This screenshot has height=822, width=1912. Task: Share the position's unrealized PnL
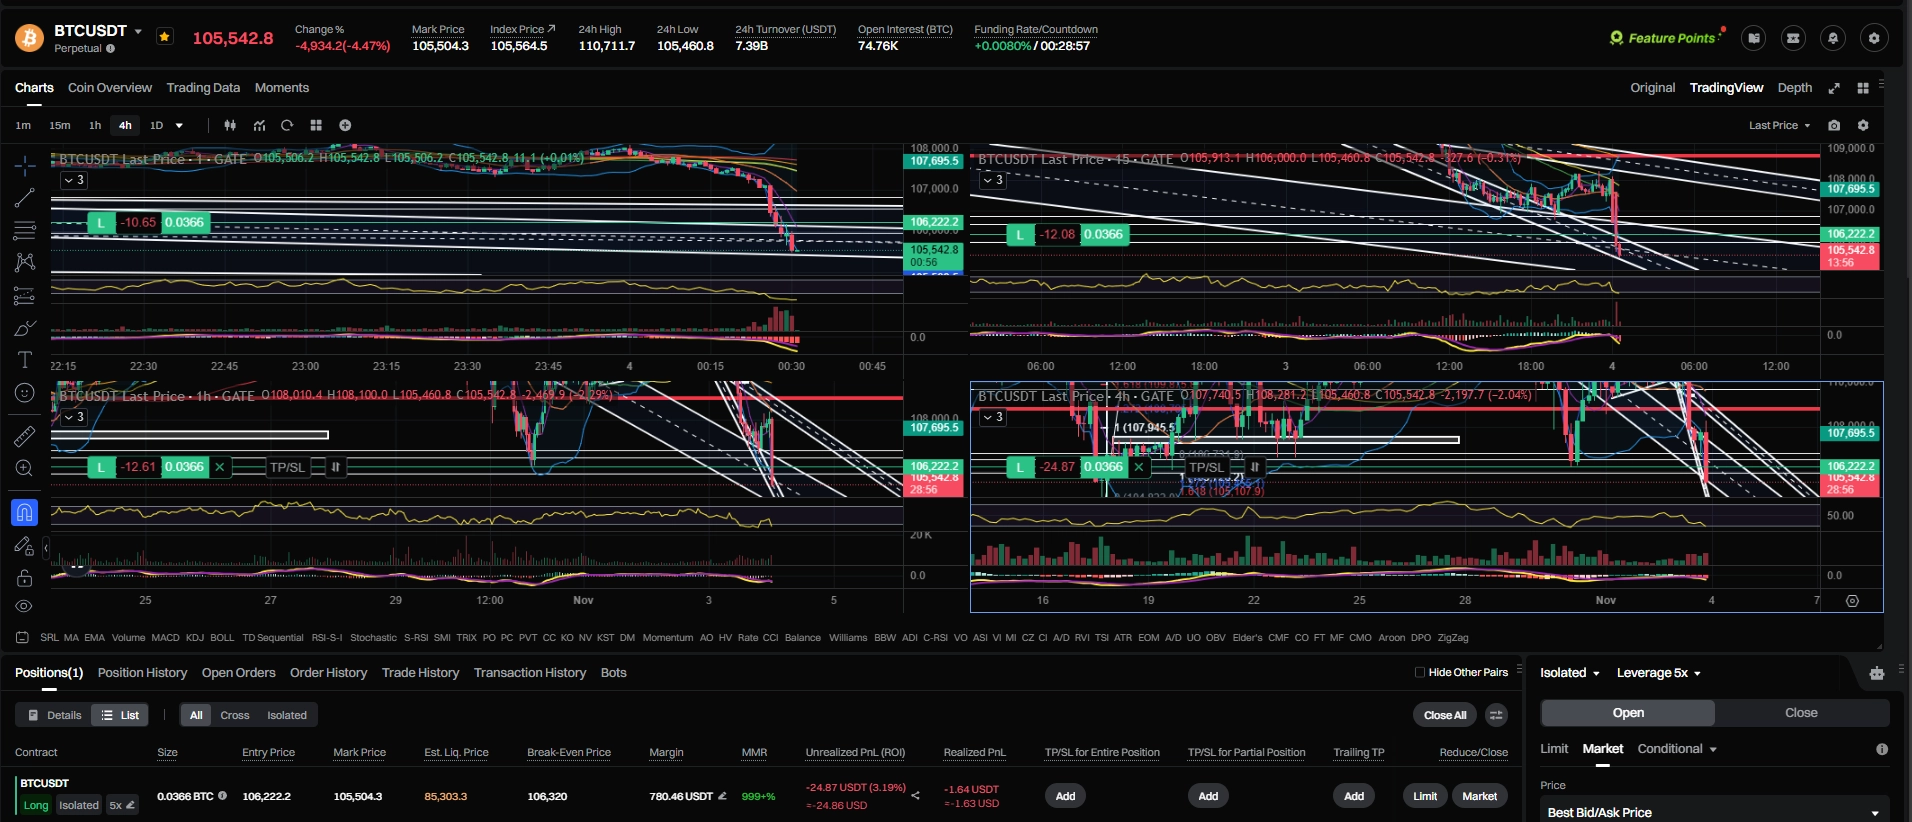tap(915, 796)
